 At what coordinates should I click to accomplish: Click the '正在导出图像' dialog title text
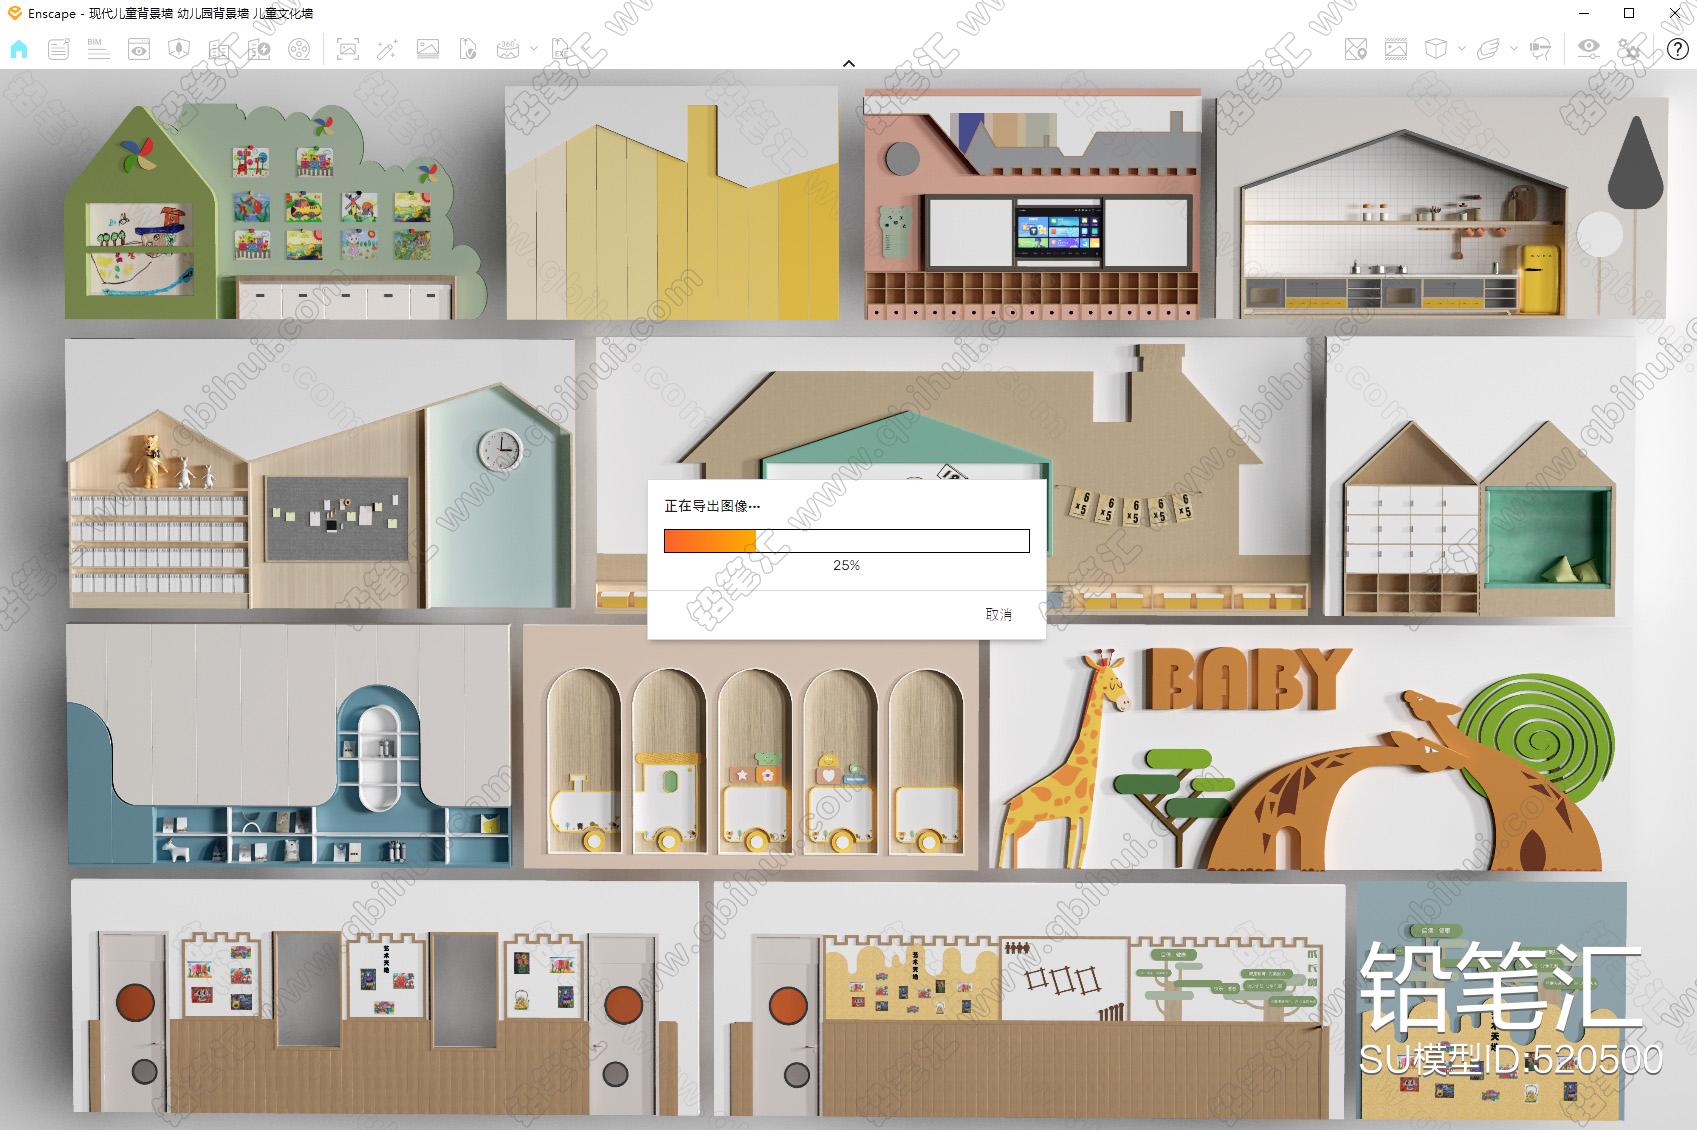[712, 506]
